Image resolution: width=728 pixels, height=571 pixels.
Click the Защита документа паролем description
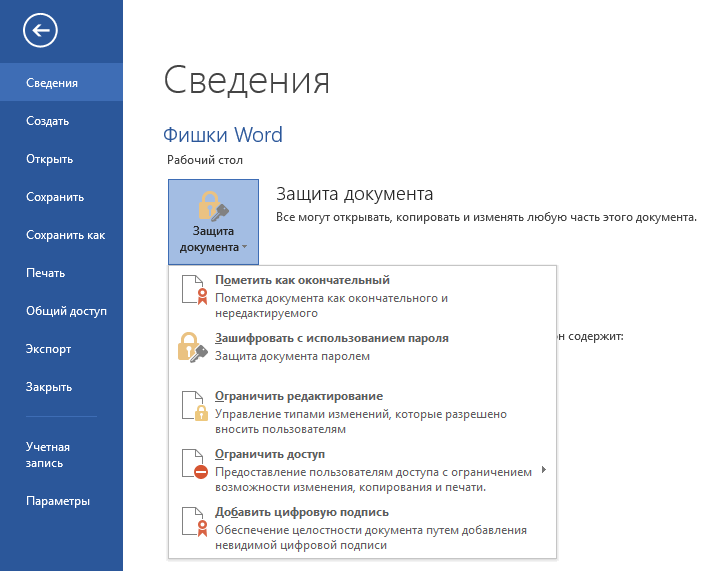click(x=292, y=357)
